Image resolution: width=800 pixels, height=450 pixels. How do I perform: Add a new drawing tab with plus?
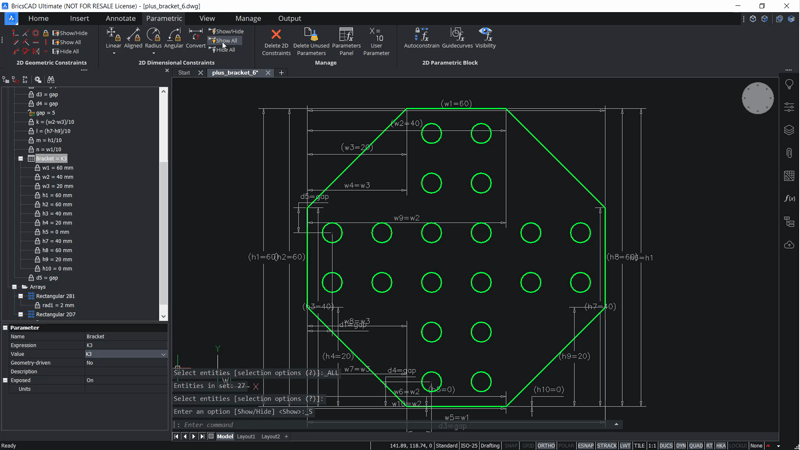tap(281, 72)
